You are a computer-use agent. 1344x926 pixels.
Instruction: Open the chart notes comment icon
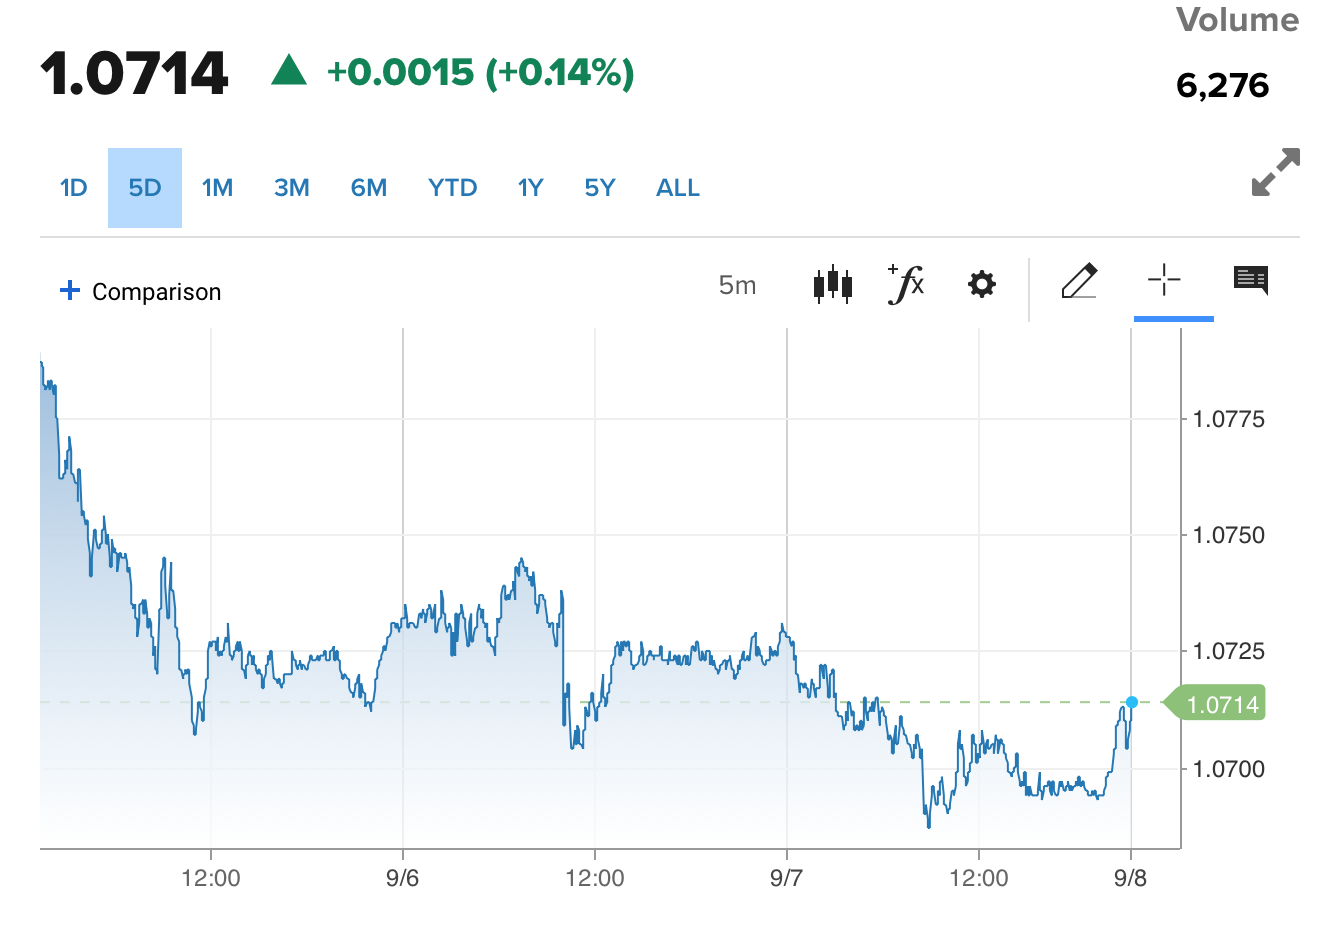point(1251,280)
